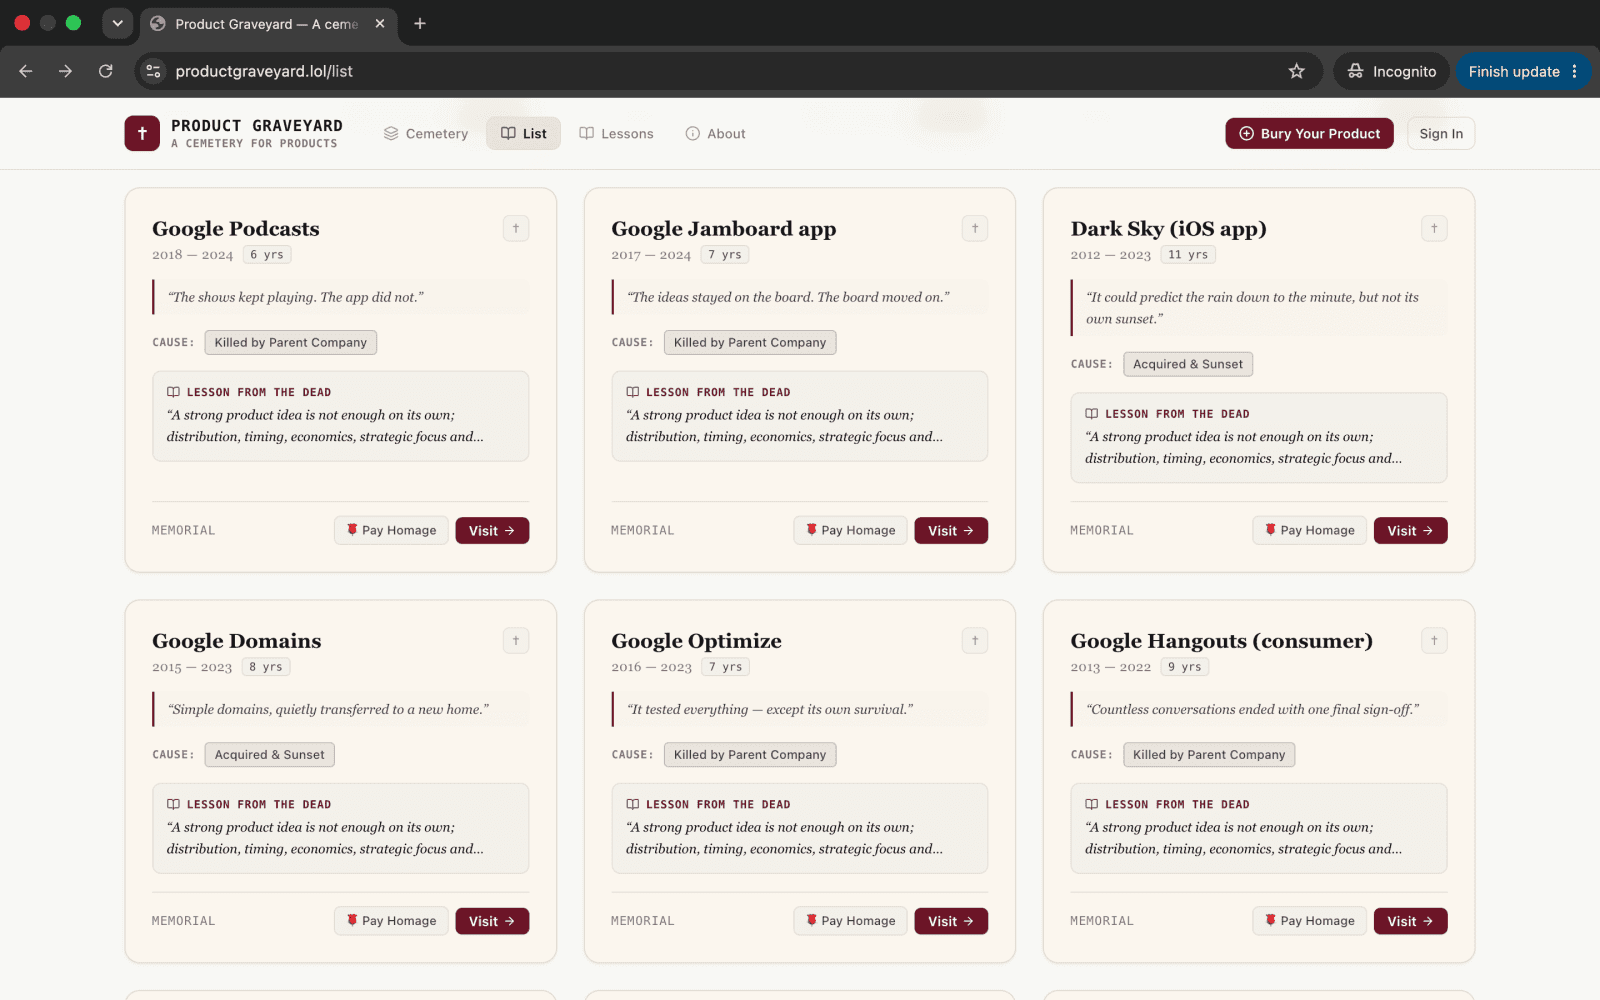Open Chrome menu three-dots icon
Viewport: 1600px width, 1000px height.
click(1574, 71)
